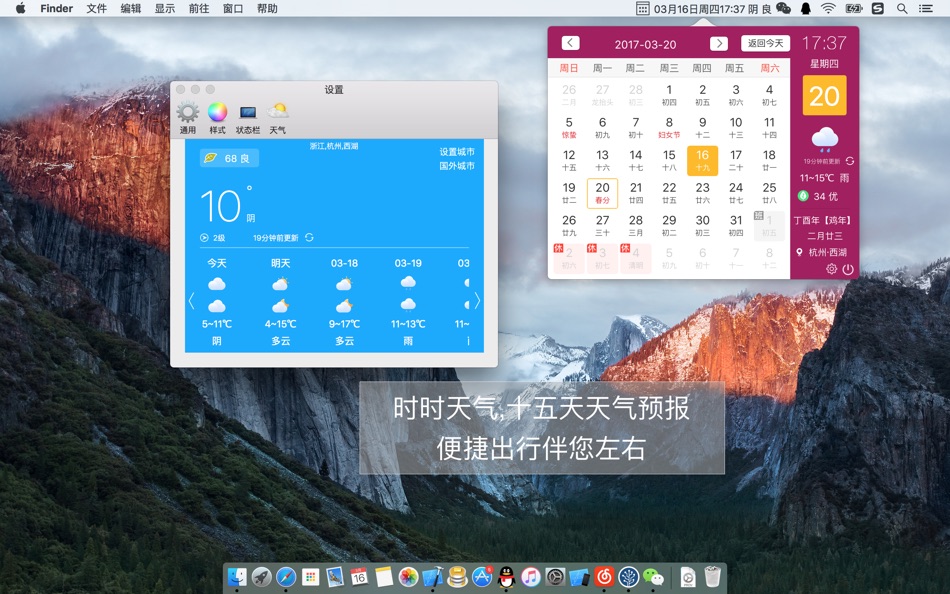Click menu bar date text 03月16日周四17:37
Image resolution: width=950 pixels, height=594 pixels.
click(x=699, y=8)
